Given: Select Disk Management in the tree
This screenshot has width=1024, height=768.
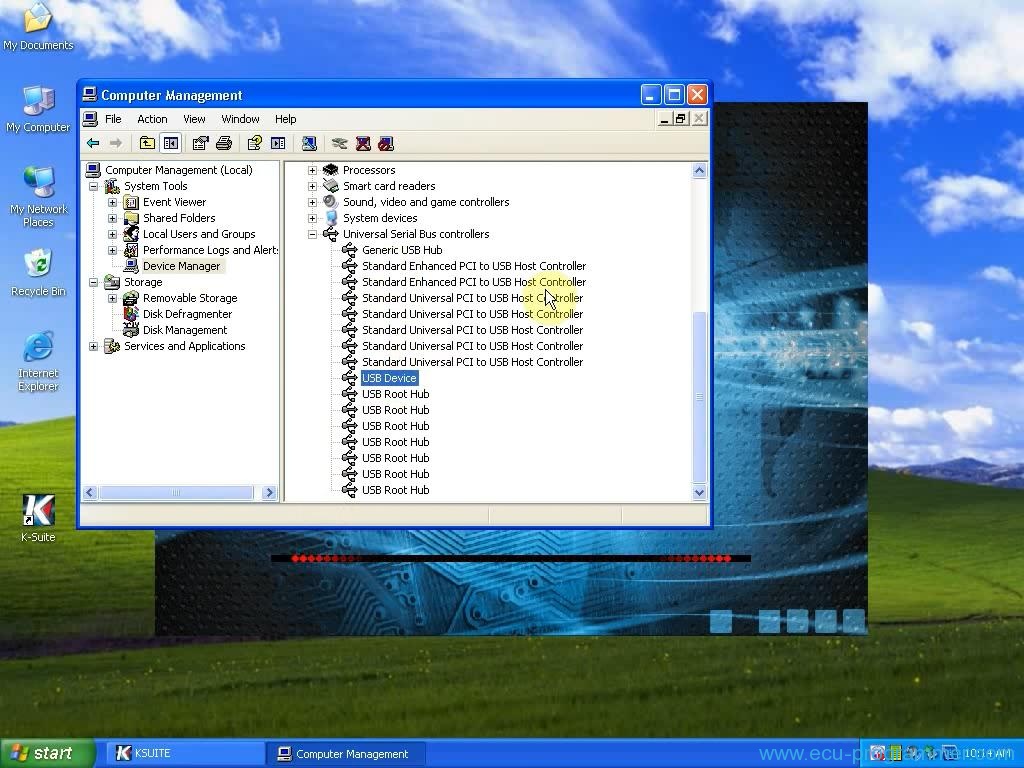Looking at the screenshot, I should point(184,330).
